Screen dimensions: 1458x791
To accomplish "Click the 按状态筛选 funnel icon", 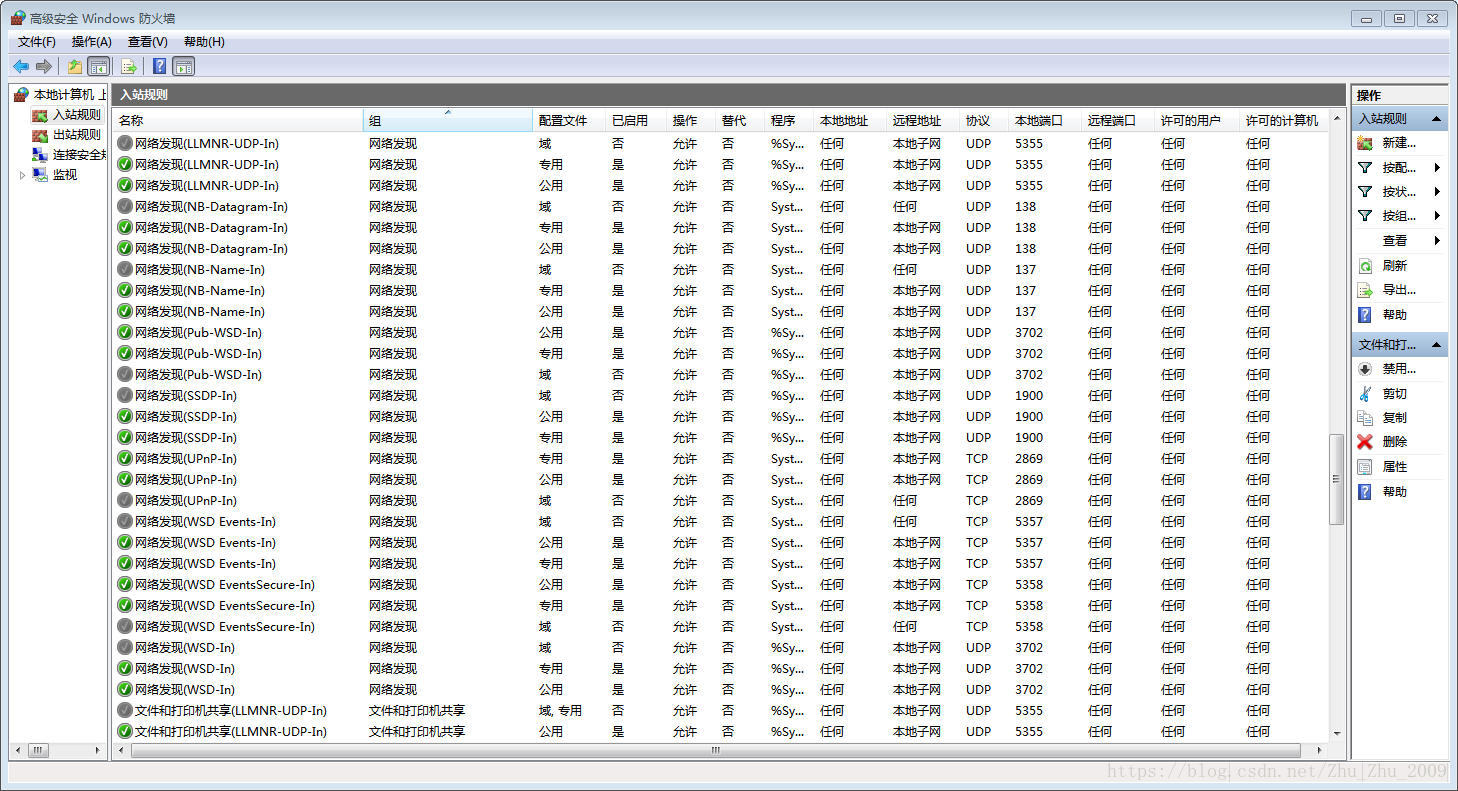I will (1365, 191).
